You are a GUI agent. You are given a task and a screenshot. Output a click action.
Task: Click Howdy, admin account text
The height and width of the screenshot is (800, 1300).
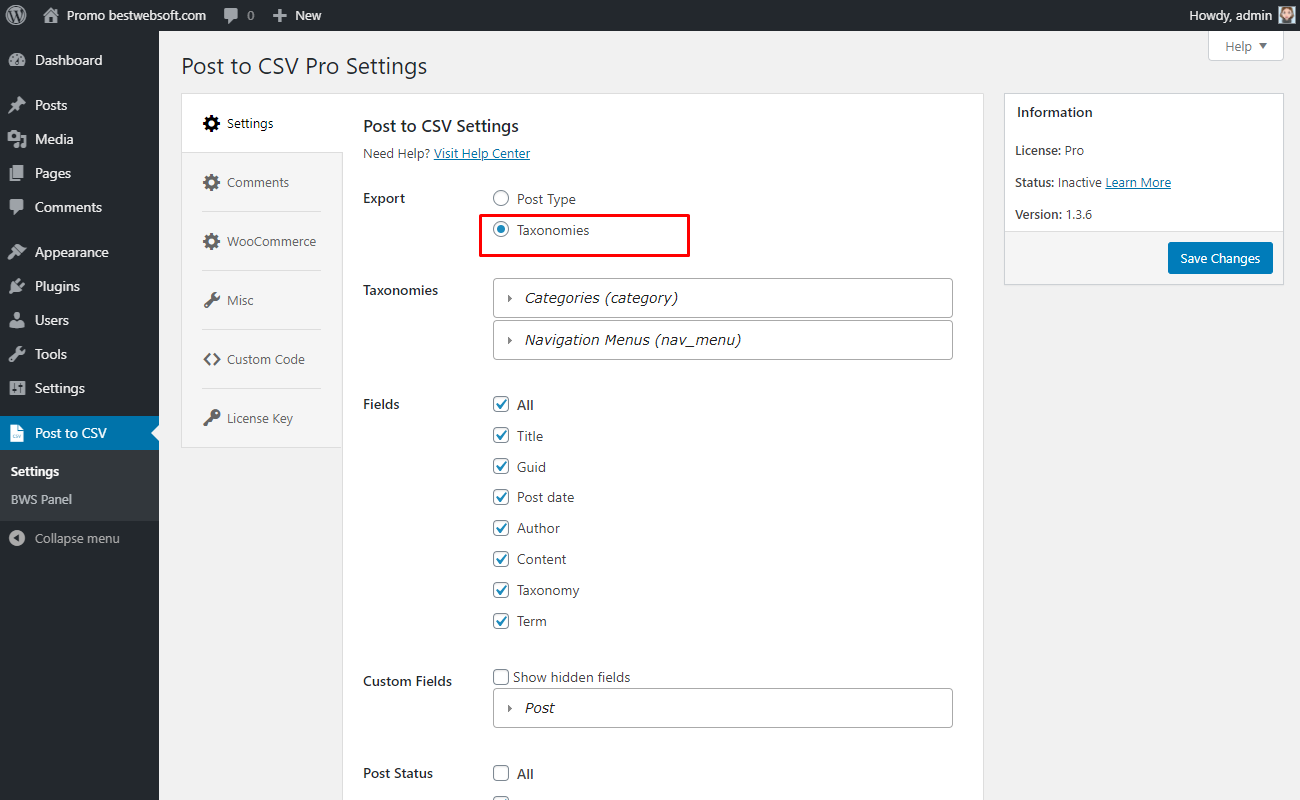[1230, 15]
